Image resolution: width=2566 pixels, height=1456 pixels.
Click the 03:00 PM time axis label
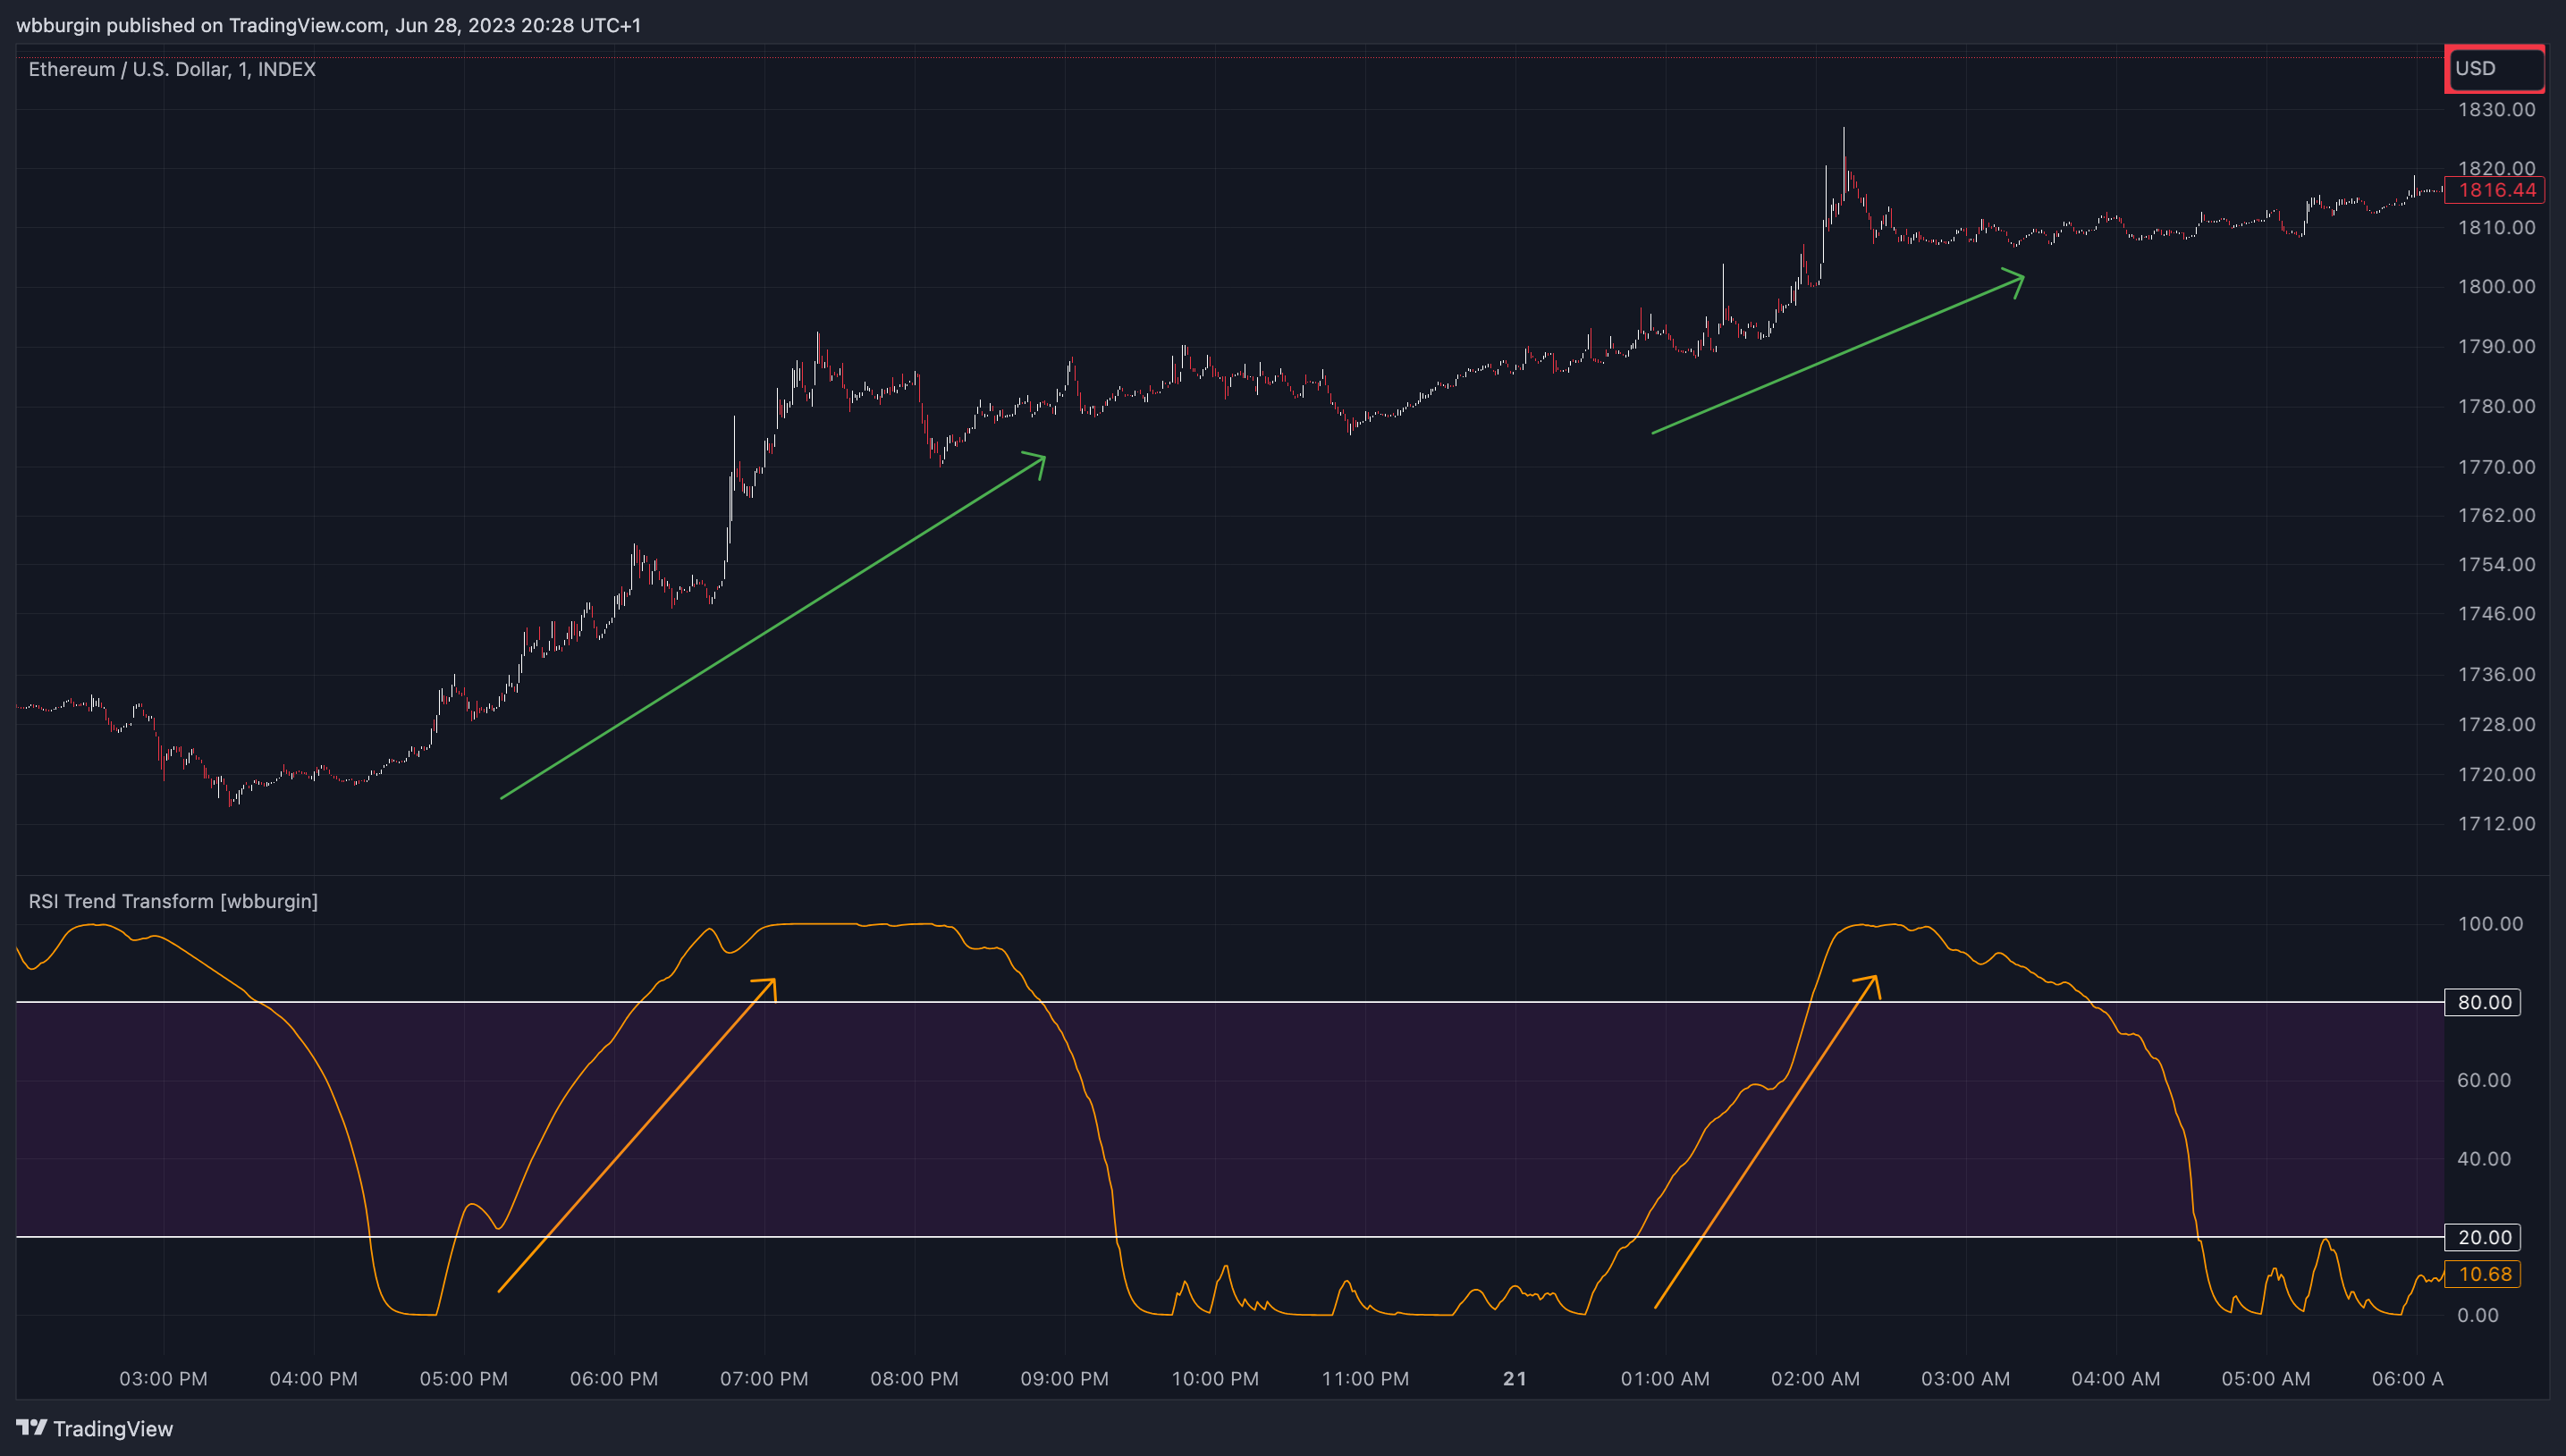[163, 1379]
